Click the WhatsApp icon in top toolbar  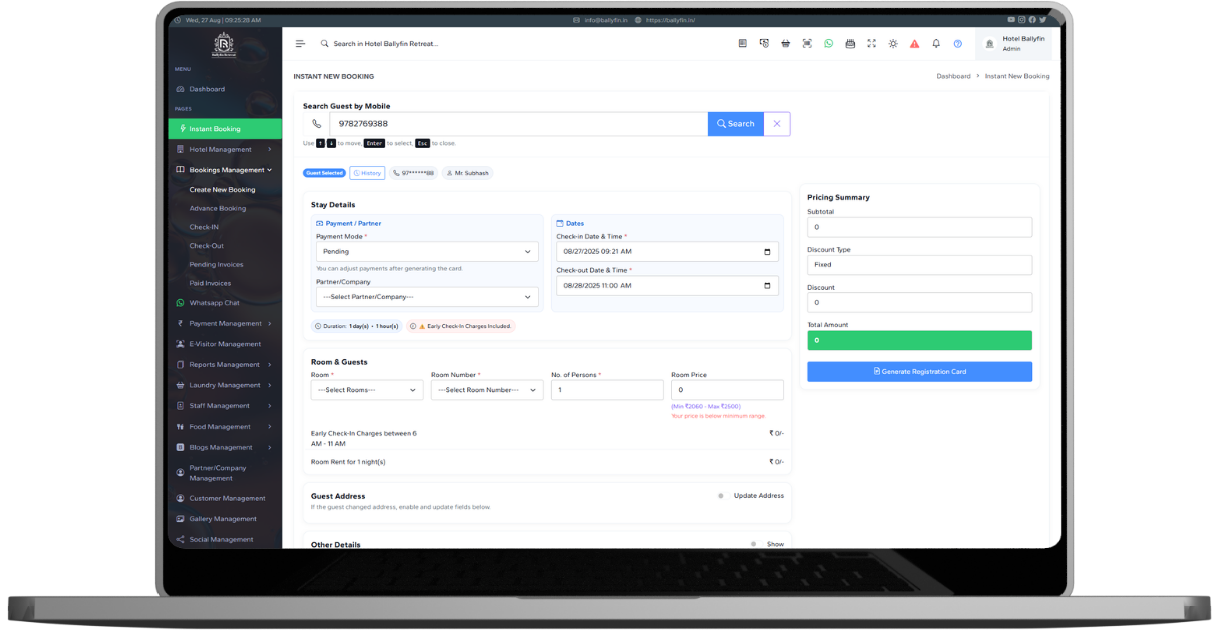(828, 44)
